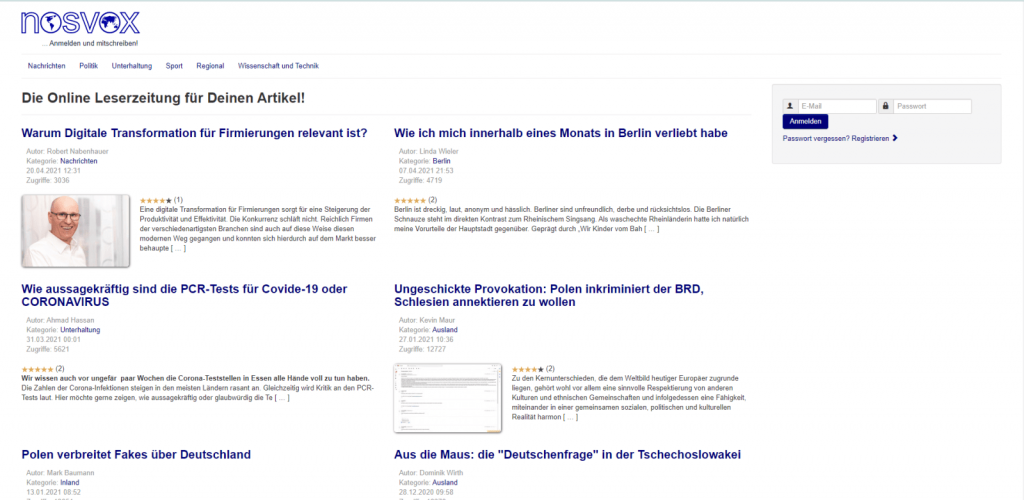
Task: Click text 'Autor: Mark Baumann'
Action: click(x=60, y=473)
